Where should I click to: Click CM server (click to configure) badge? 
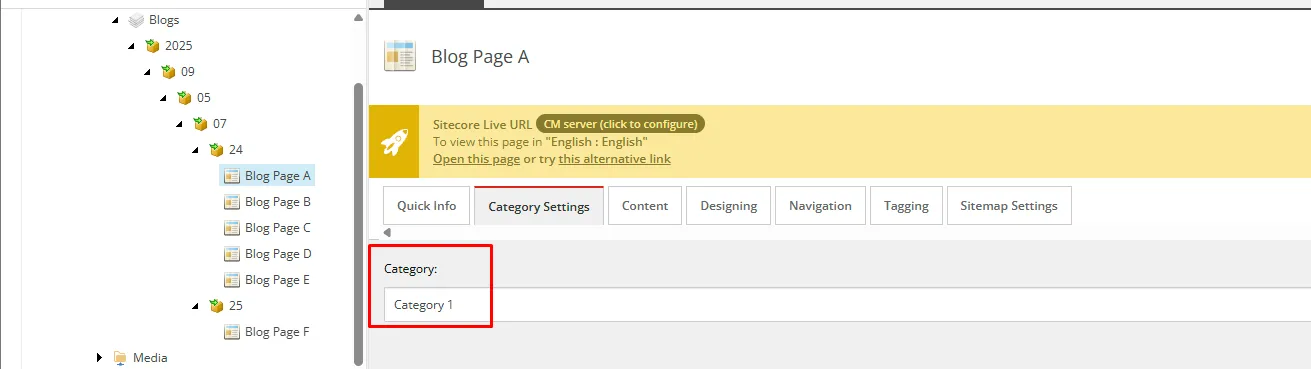pos(621,124)
